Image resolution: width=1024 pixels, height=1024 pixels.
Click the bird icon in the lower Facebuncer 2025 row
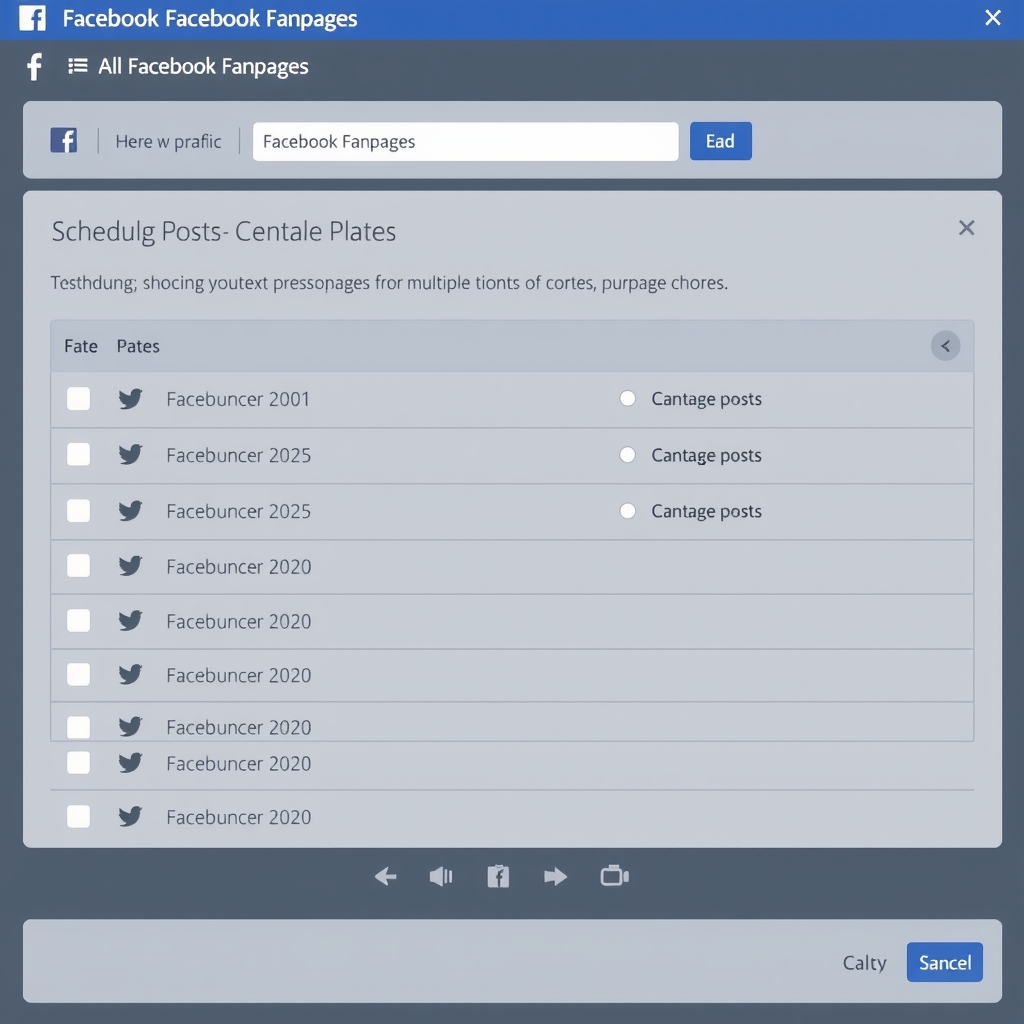130,511
